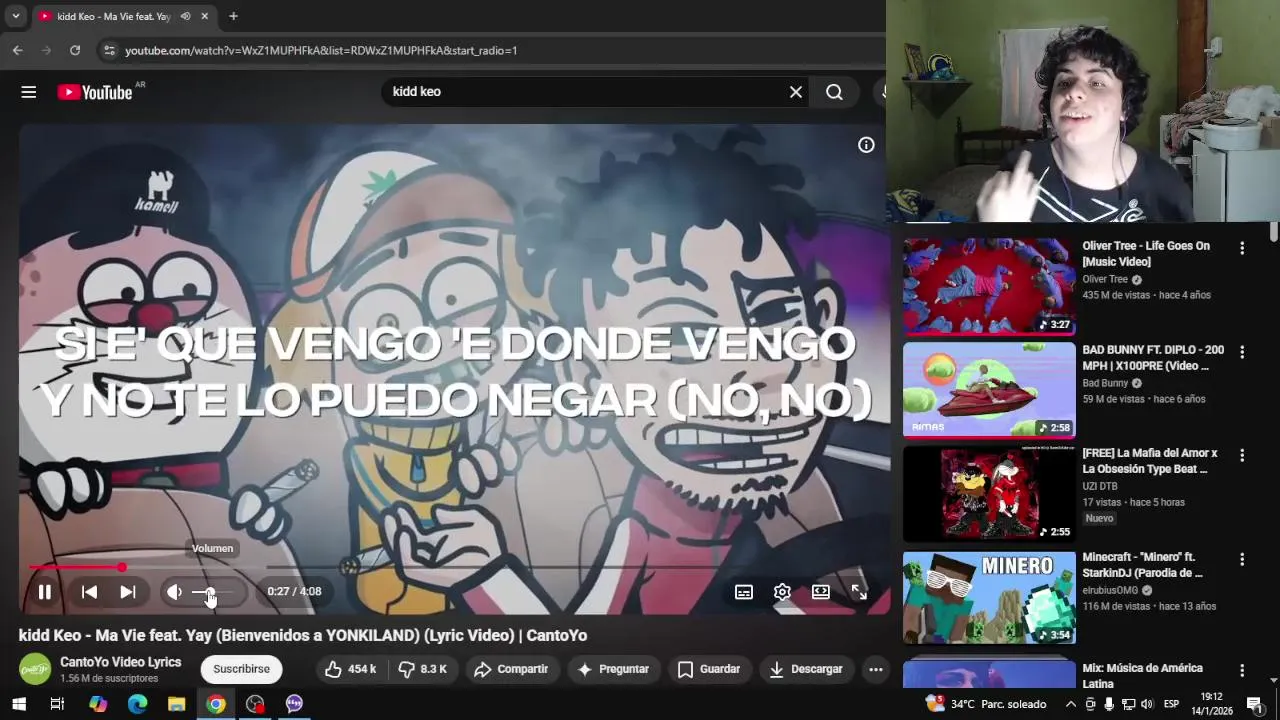Select the kidd Keo browser tab

(x=125, y=17)
